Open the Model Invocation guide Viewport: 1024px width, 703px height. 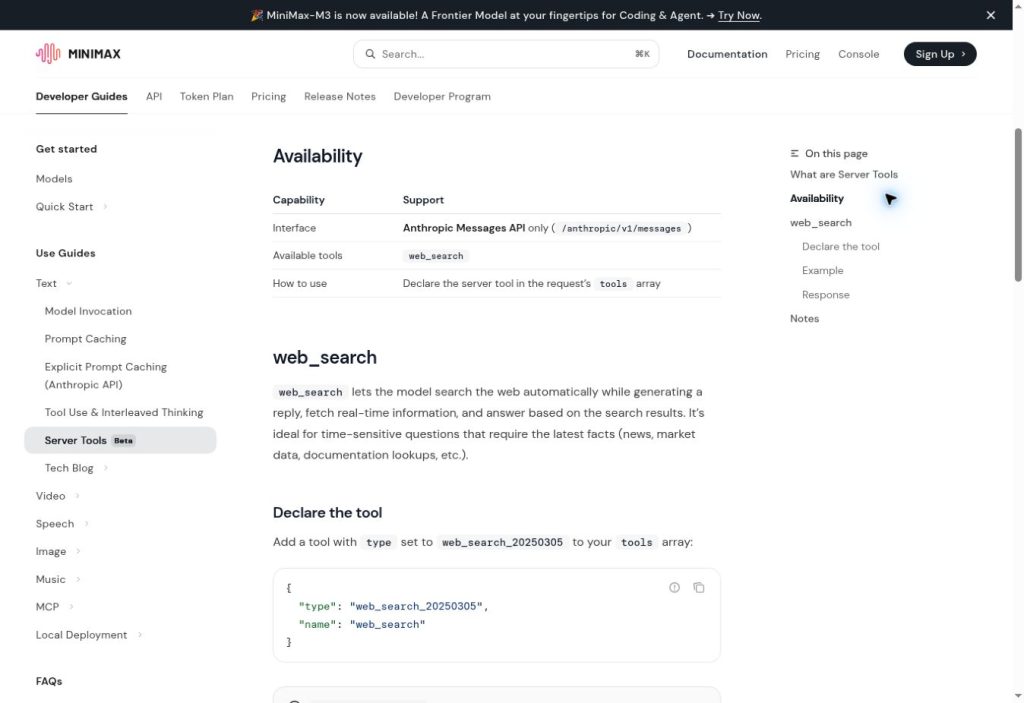point(88,312)
